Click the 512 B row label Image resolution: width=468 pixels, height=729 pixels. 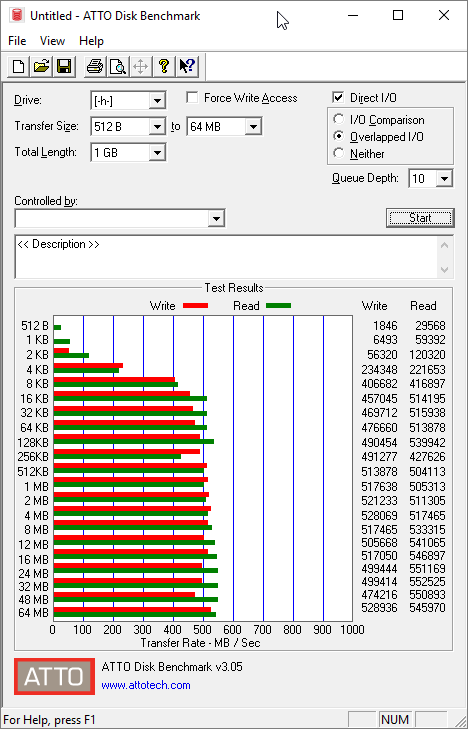coord(35,326)
